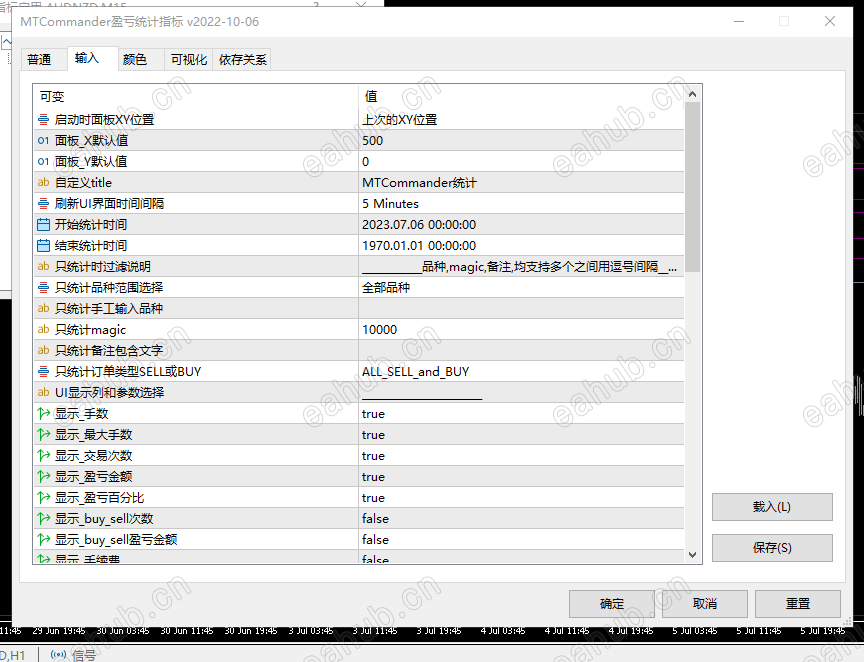Click the 取消 button
Screen dimensions: 864x662
(705, 604)
